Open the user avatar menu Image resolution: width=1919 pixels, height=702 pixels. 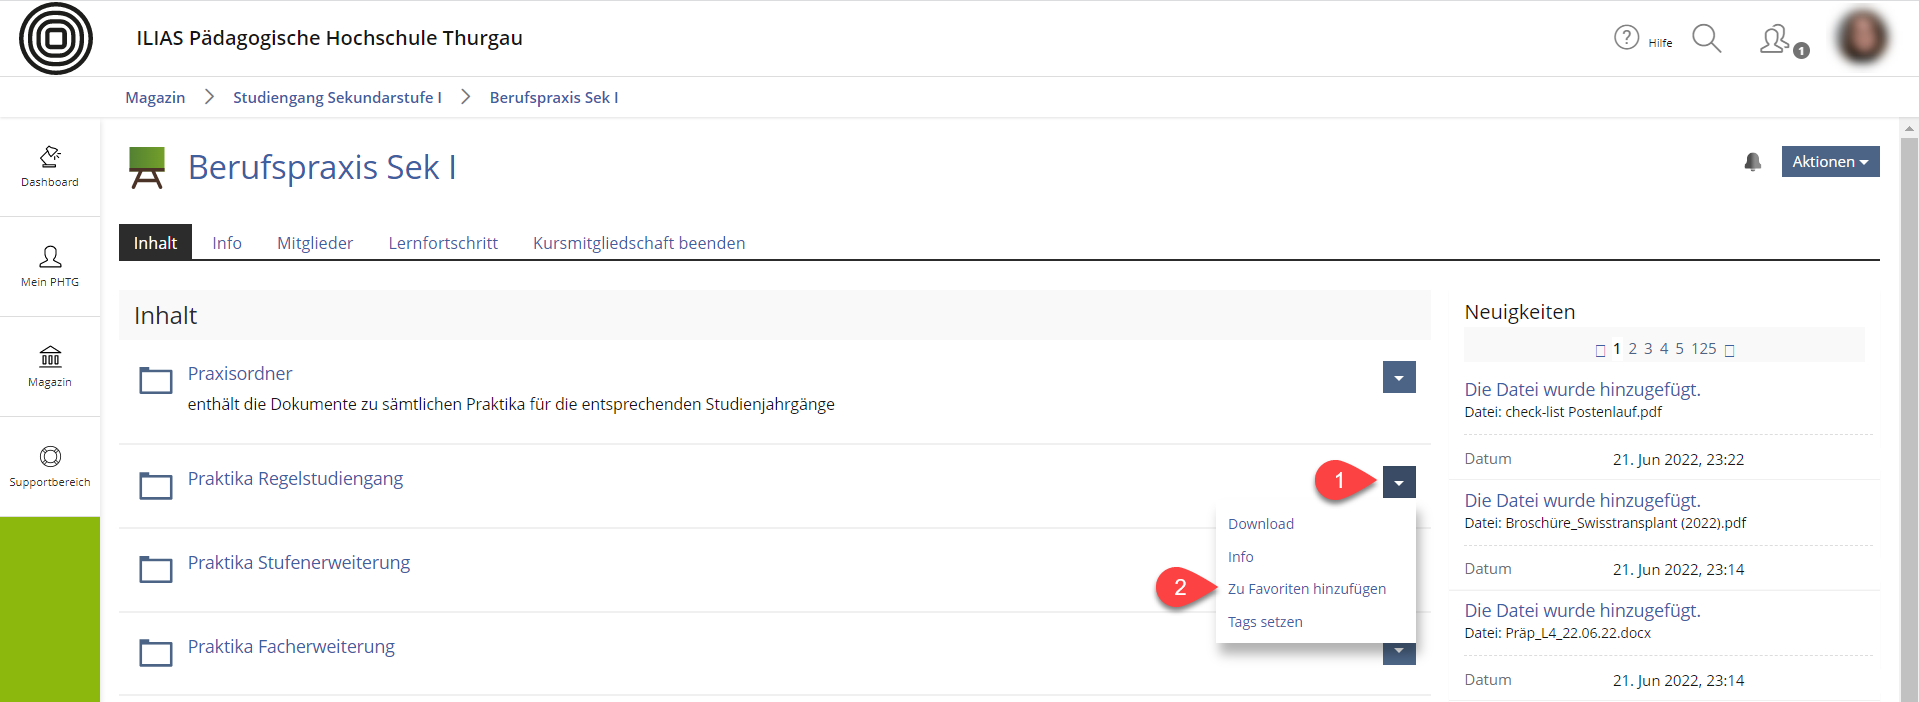coord(1861,38)
